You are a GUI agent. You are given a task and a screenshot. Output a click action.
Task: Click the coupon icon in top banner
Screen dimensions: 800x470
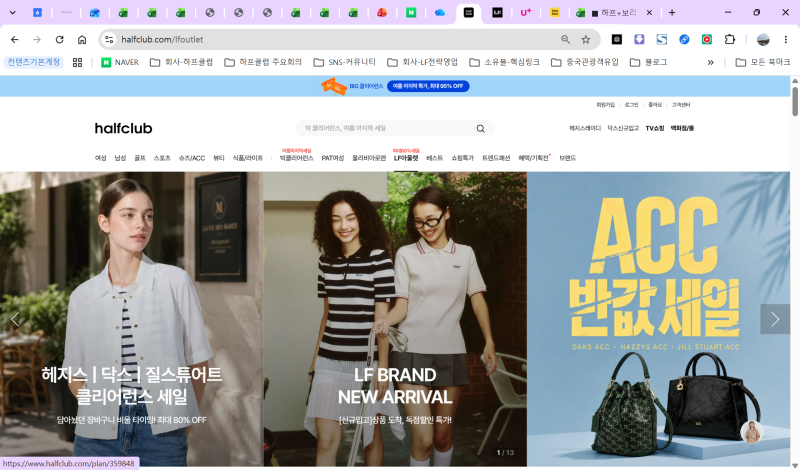click(334, 86)
